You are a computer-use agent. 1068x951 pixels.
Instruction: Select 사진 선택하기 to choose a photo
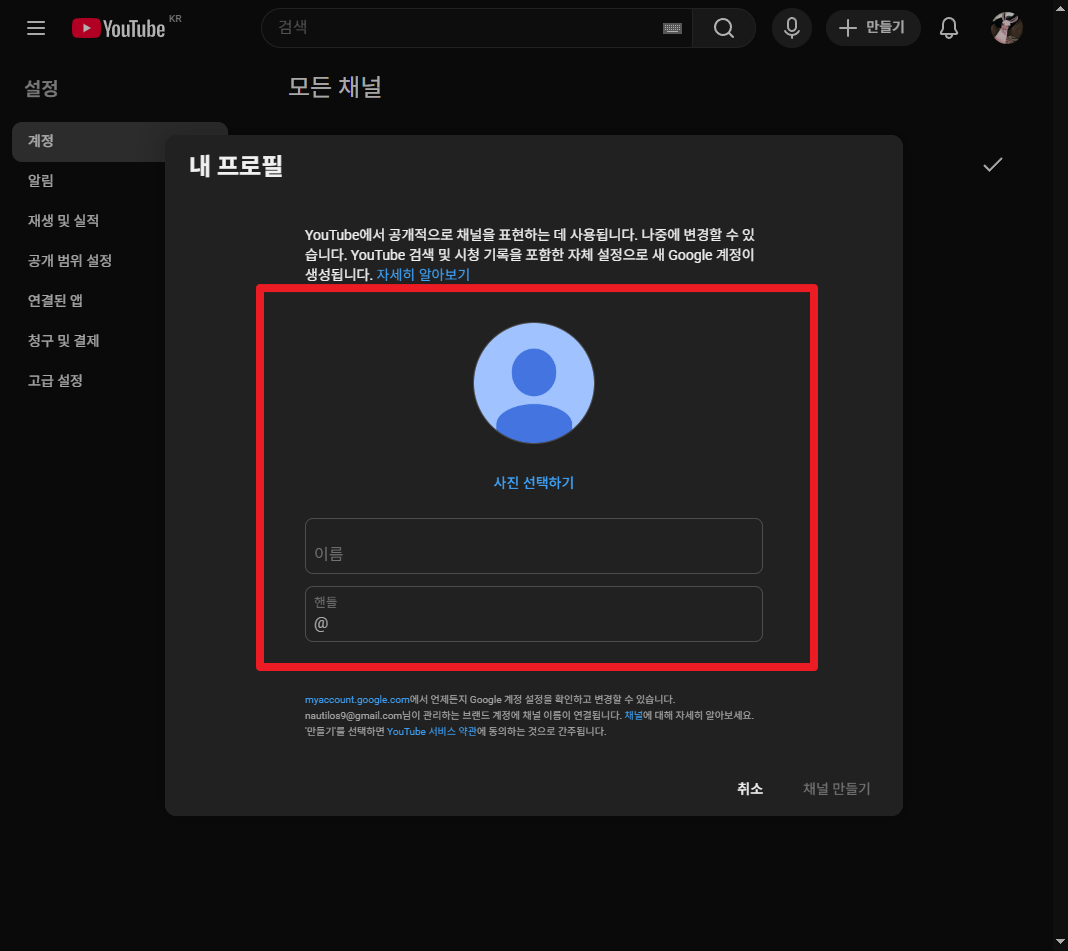pyautogui.click(x=533, y=482)
